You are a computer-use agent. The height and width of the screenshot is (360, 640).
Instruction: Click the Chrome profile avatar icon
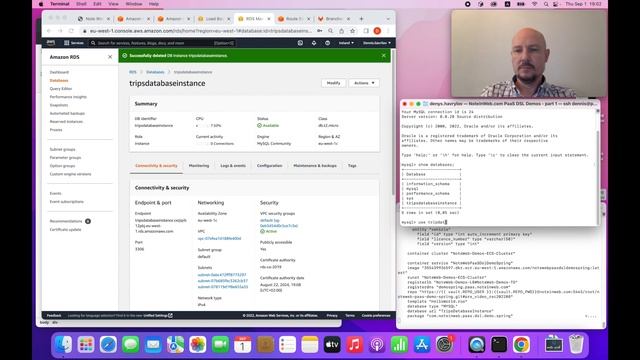[x=377, y=31]
